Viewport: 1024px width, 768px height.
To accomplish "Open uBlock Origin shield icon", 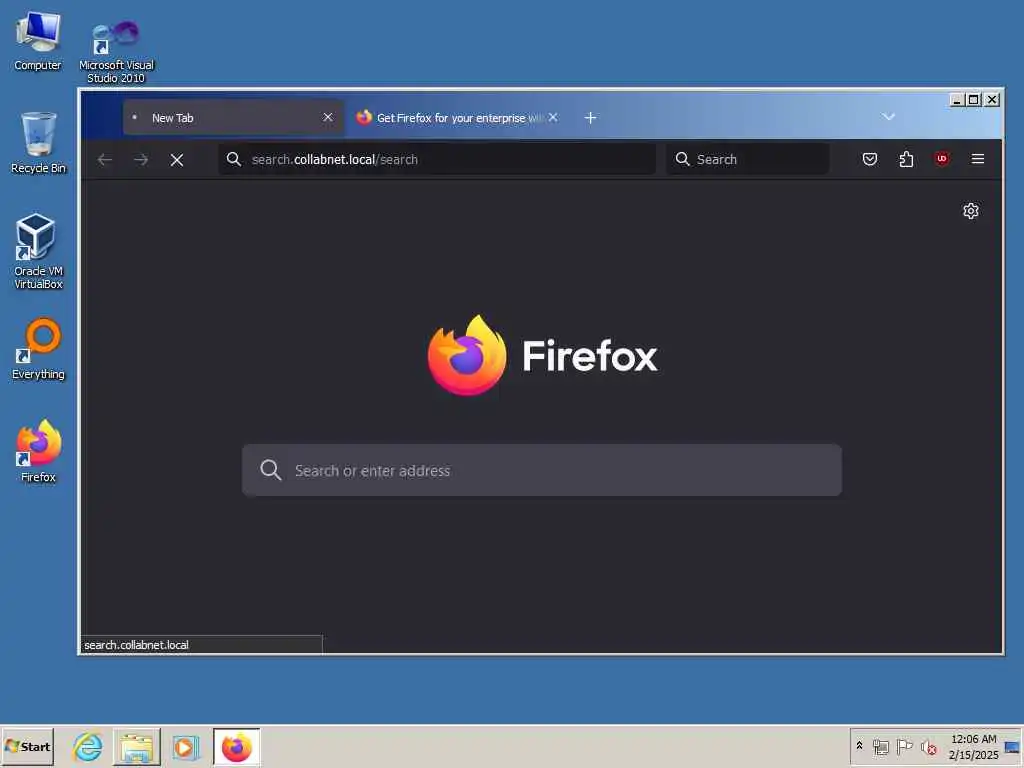I will 942,159.
